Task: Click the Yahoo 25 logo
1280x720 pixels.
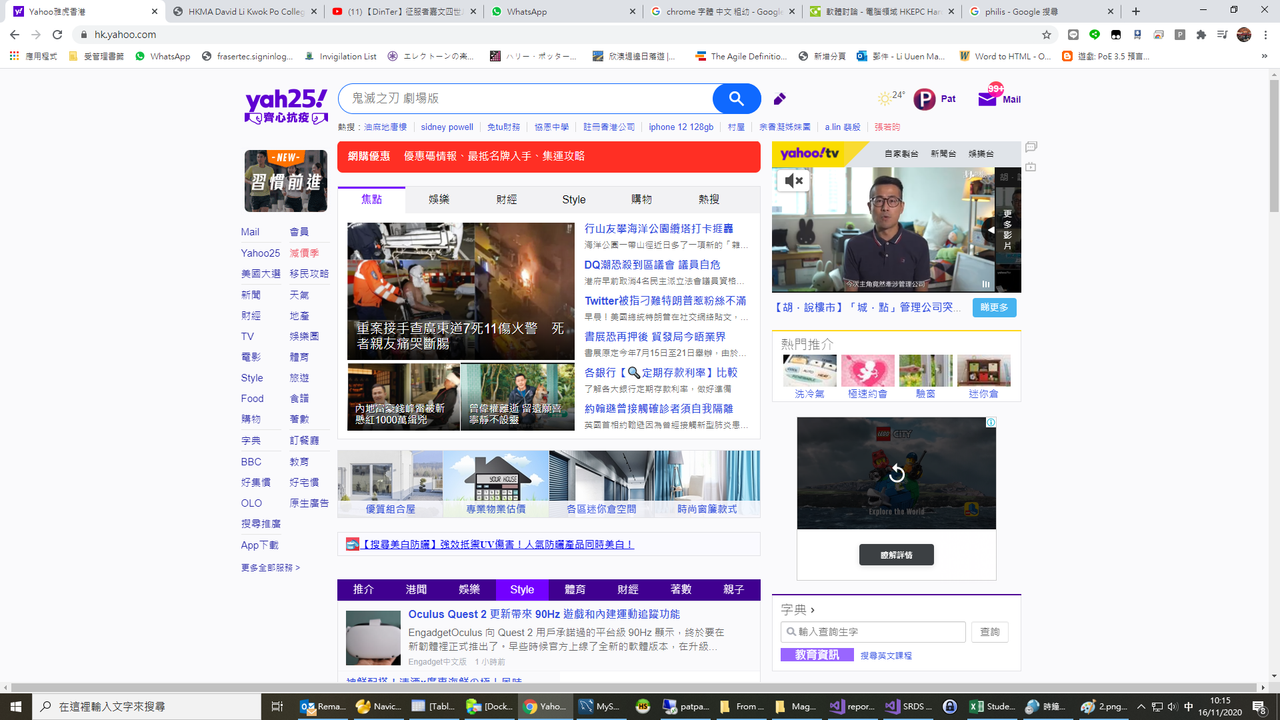Action: (286, 105)
